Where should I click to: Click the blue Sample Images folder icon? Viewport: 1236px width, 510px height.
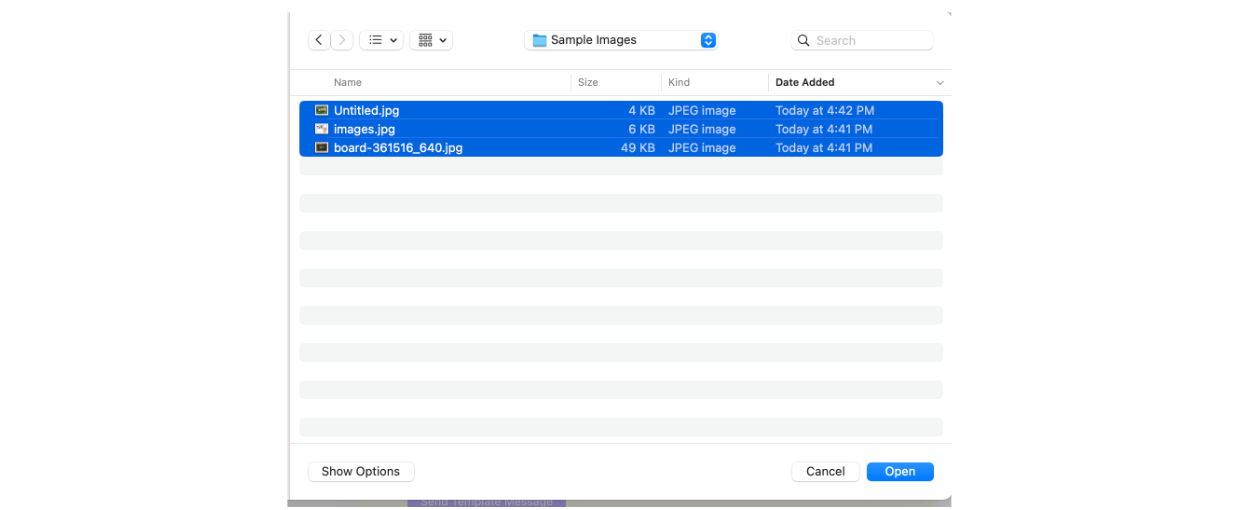(539, 40)
